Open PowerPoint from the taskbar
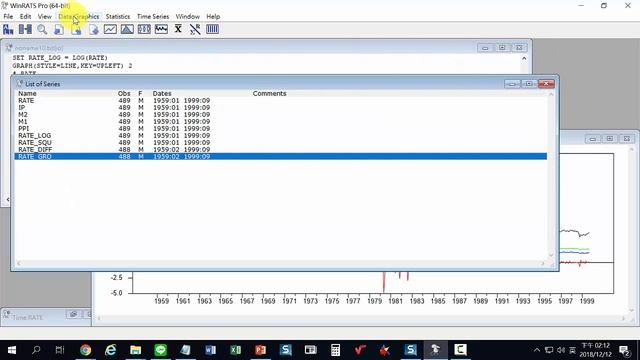The width and height of the screenshot is (640, 360). [260, 350]
